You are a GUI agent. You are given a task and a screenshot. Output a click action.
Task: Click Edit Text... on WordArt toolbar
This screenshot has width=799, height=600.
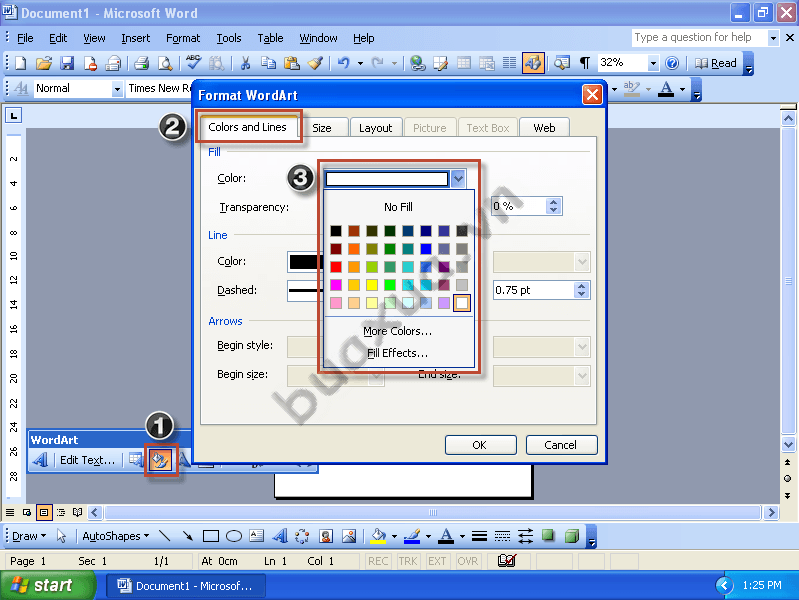click(x=87, y=460)
